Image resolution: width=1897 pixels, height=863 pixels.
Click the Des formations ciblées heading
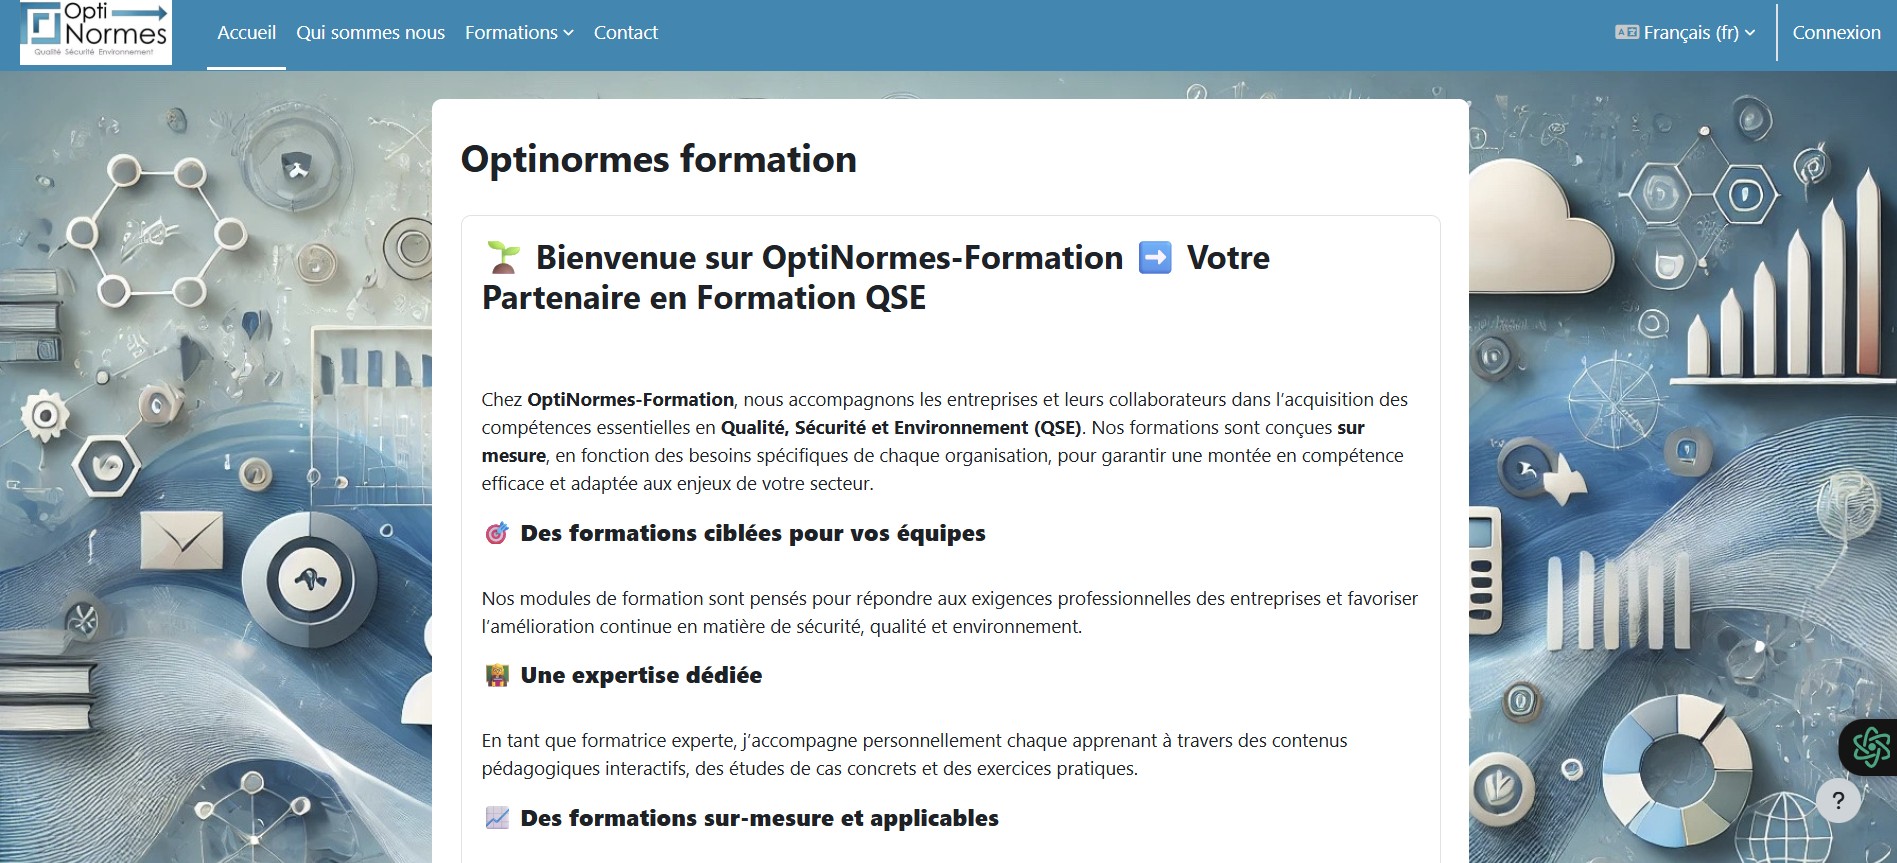pos(753,533)
